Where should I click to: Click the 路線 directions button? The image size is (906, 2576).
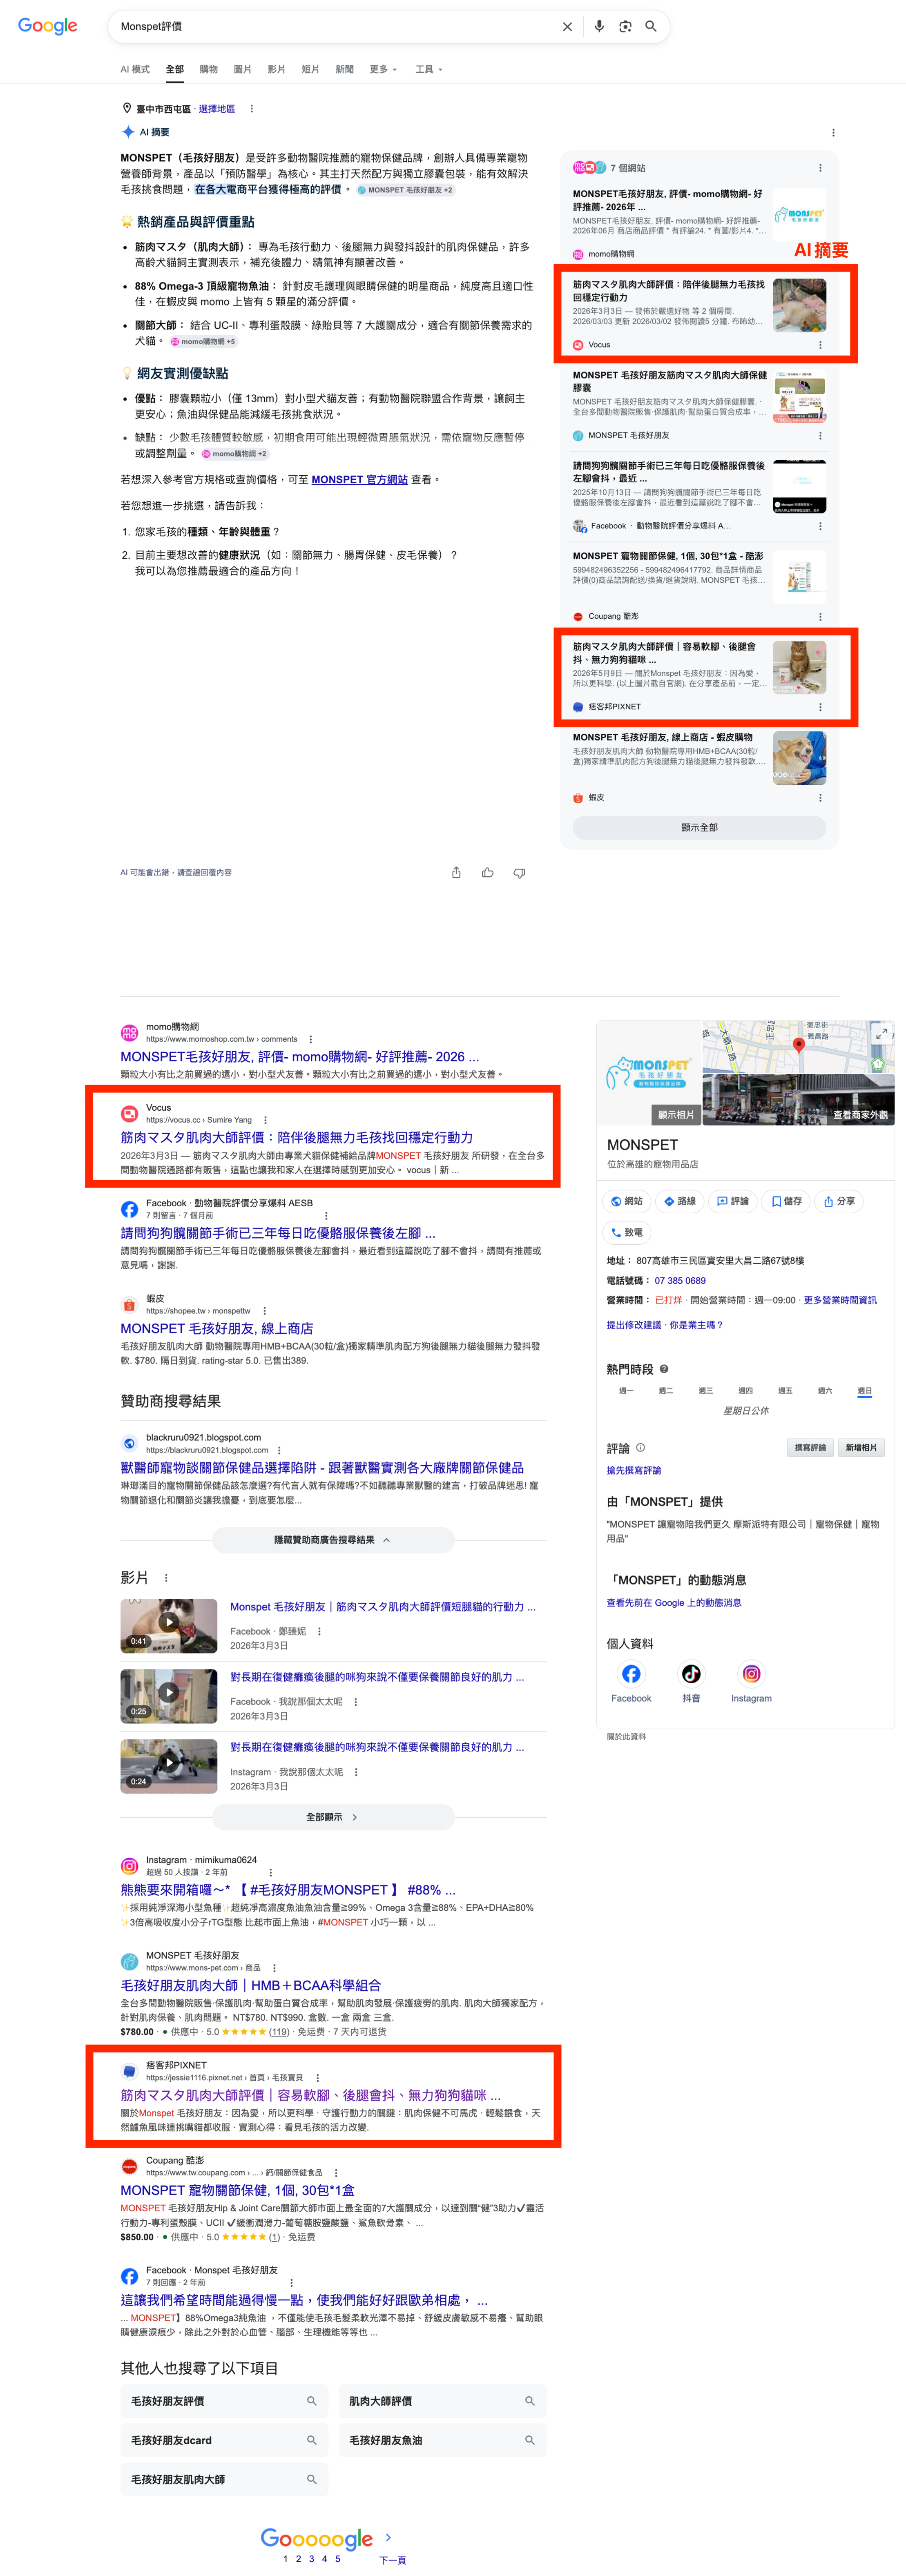pyautogui.click(x=680, y=1201)
